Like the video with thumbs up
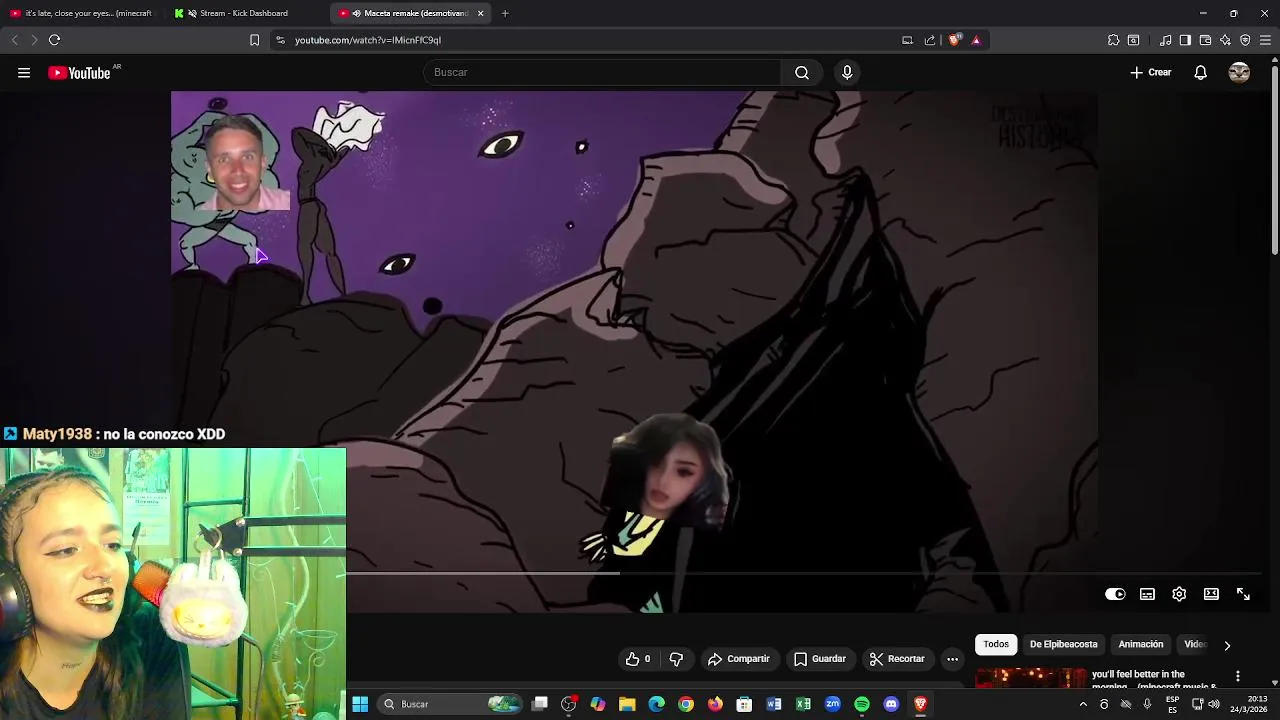The height and width of the screenshot is (720, 1280). (x=637, y=659)
